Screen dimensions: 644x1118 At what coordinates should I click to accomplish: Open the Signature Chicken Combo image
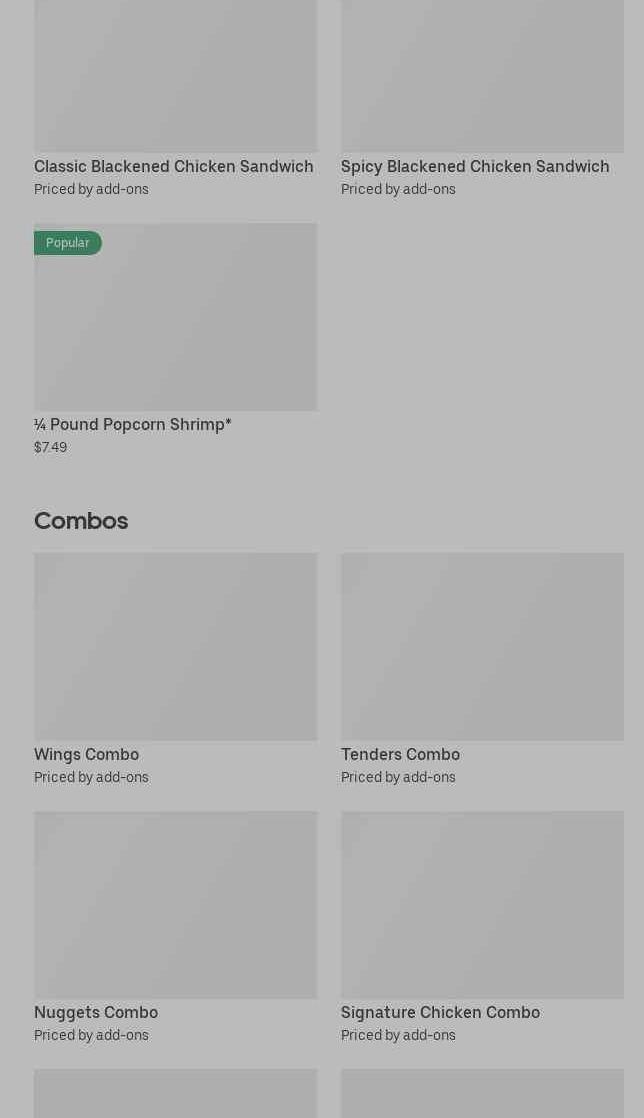[x=482, y=905]
